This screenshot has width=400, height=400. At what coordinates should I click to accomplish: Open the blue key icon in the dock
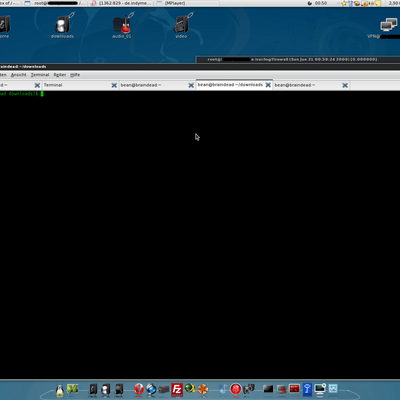[x=307, y=389]
